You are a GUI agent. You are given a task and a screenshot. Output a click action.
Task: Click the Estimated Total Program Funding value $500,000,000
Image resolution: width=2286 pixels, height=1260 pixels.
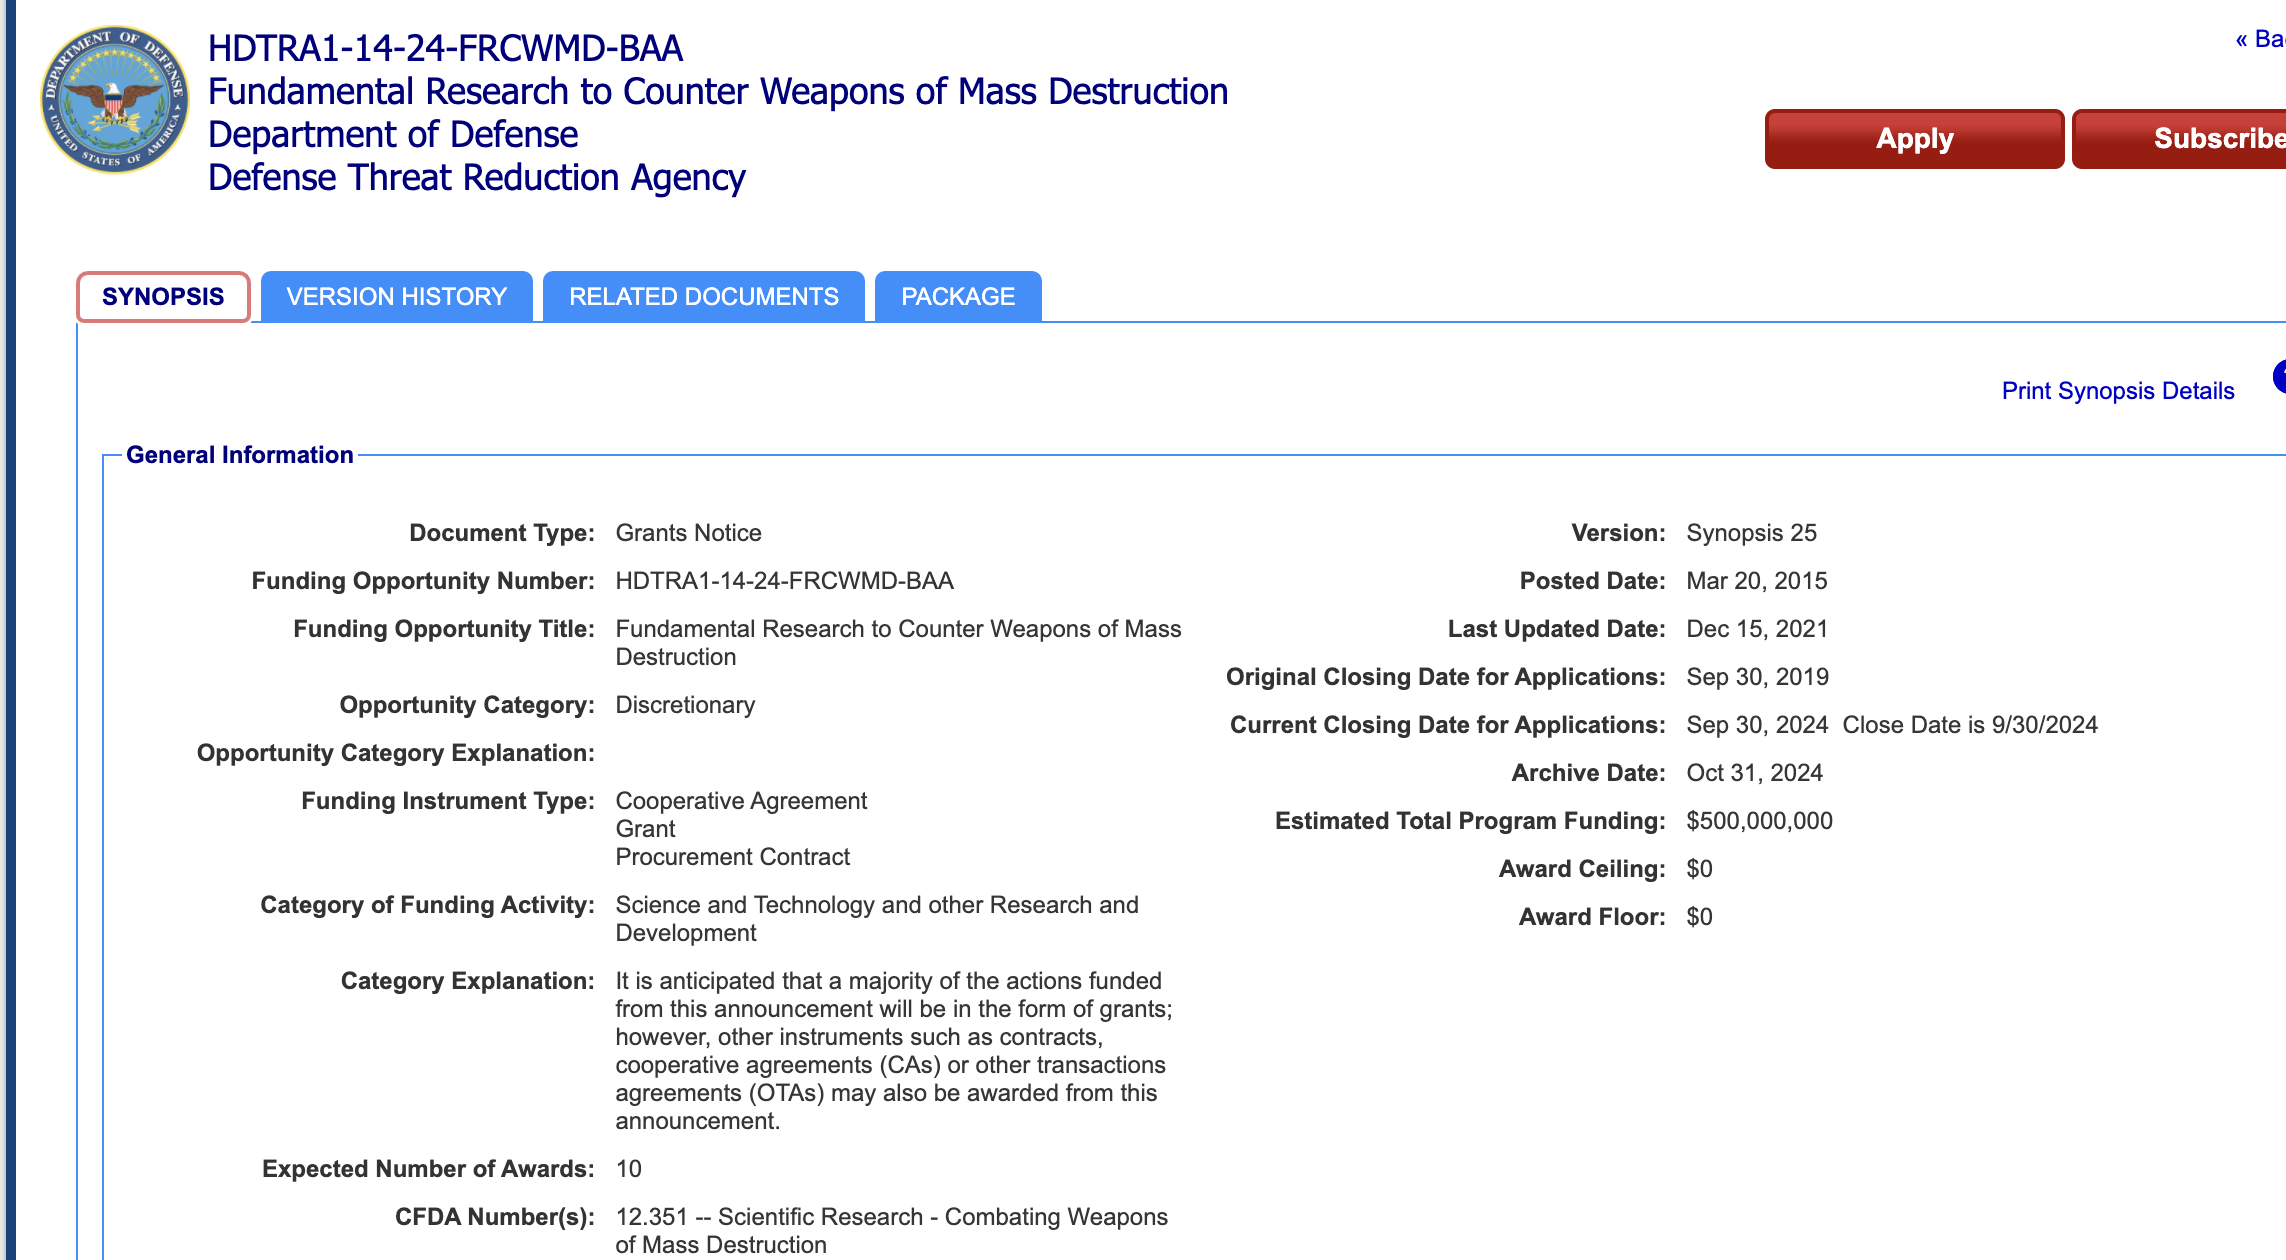1759,821
